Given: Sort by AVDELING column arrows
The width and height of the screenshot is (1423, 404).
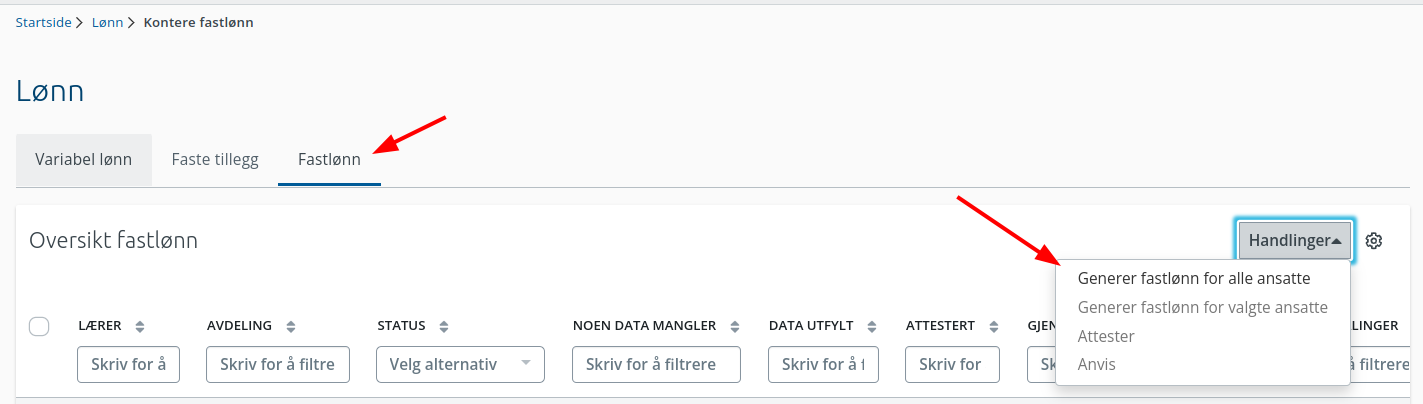Looking at the screenshot, I should point(291,326).
